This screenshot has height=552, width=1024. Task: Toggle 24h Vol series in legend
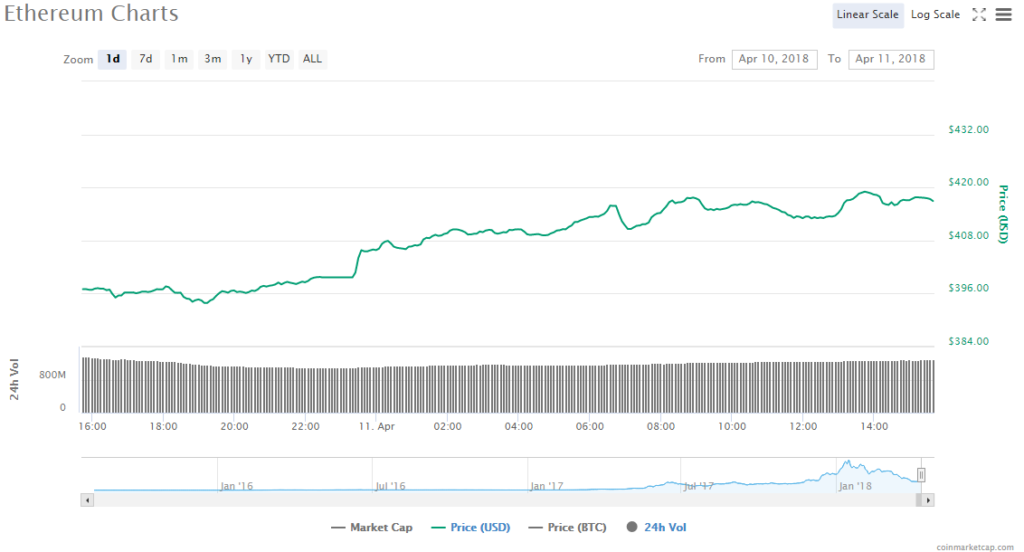coord(659,527)
